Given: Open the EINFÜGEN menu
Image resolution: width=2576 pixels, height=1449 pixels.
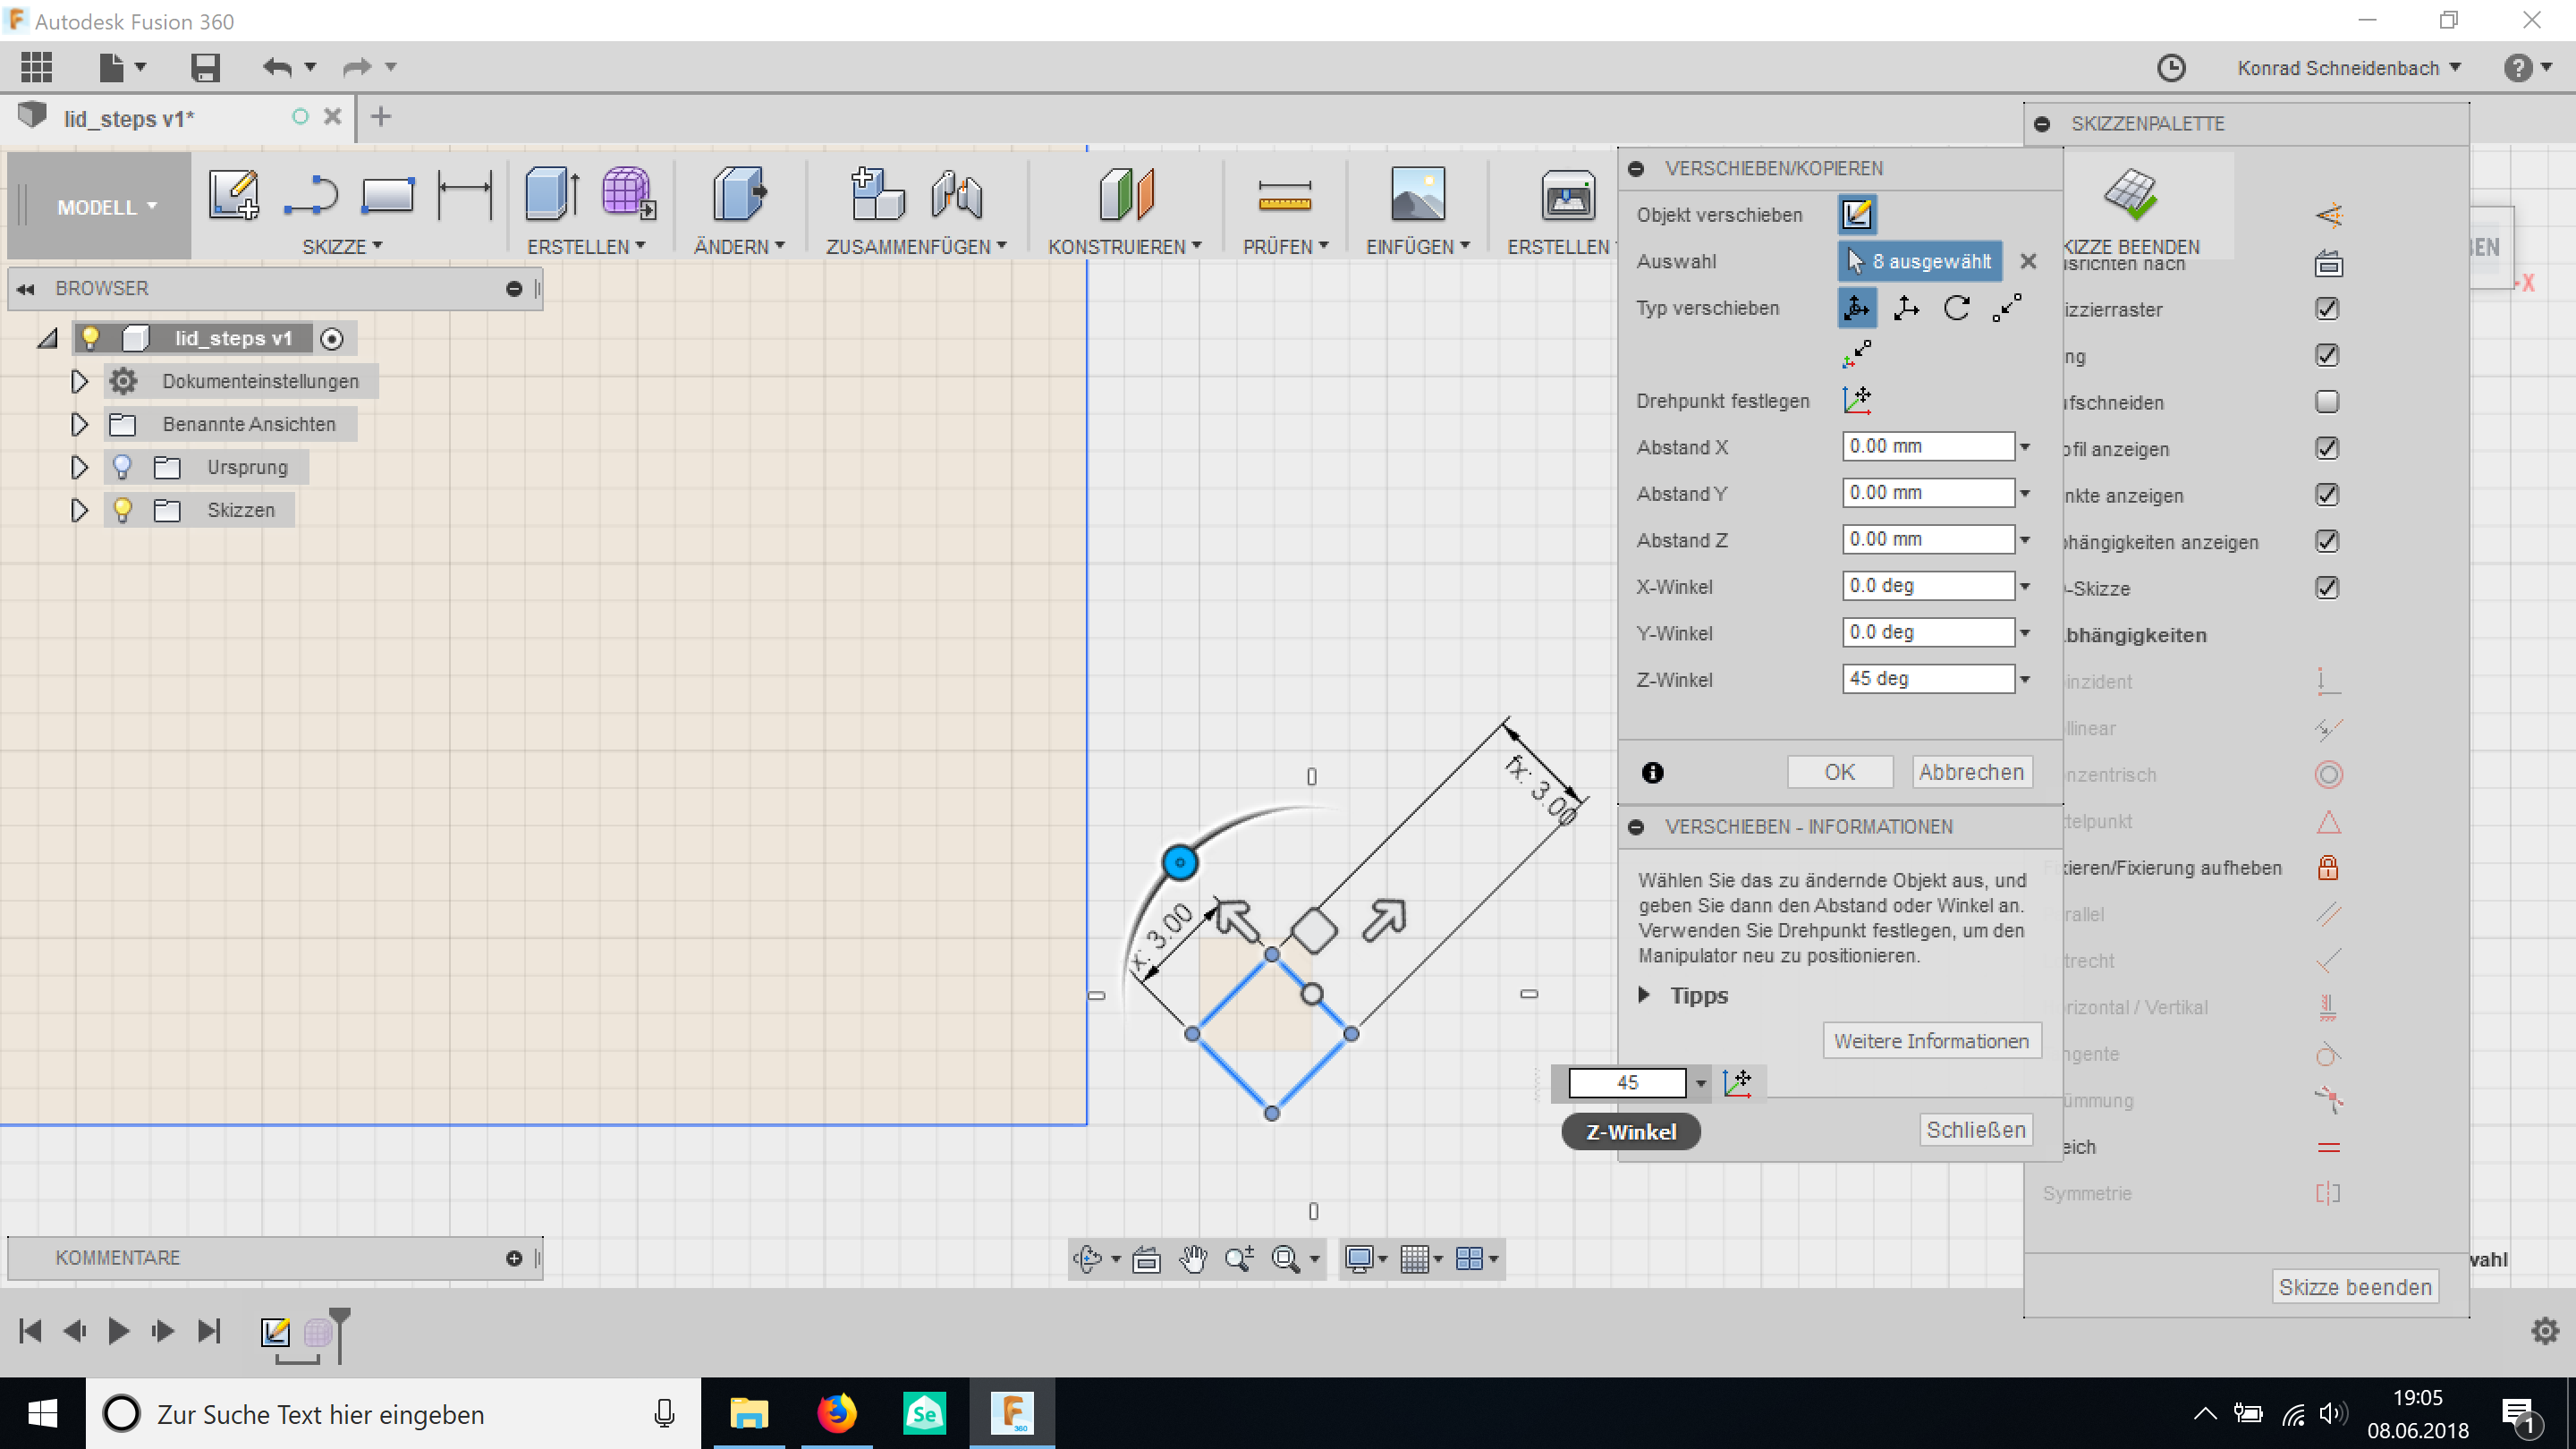Looking at the screenshot, I should (1418, 246).
